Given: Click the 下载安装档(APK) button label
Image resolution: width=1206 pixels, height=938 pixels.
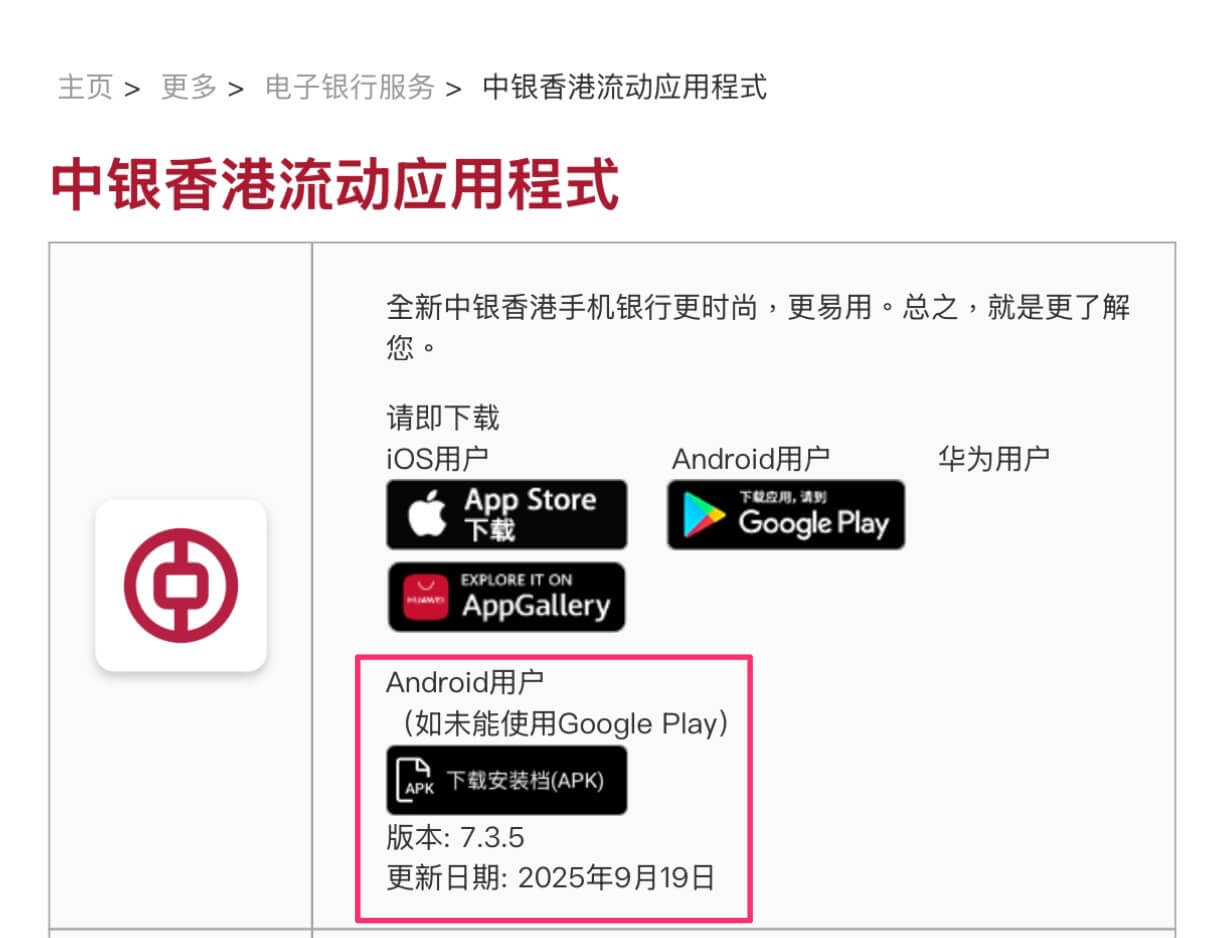Looking at the screenshot, I should [525, 781].
